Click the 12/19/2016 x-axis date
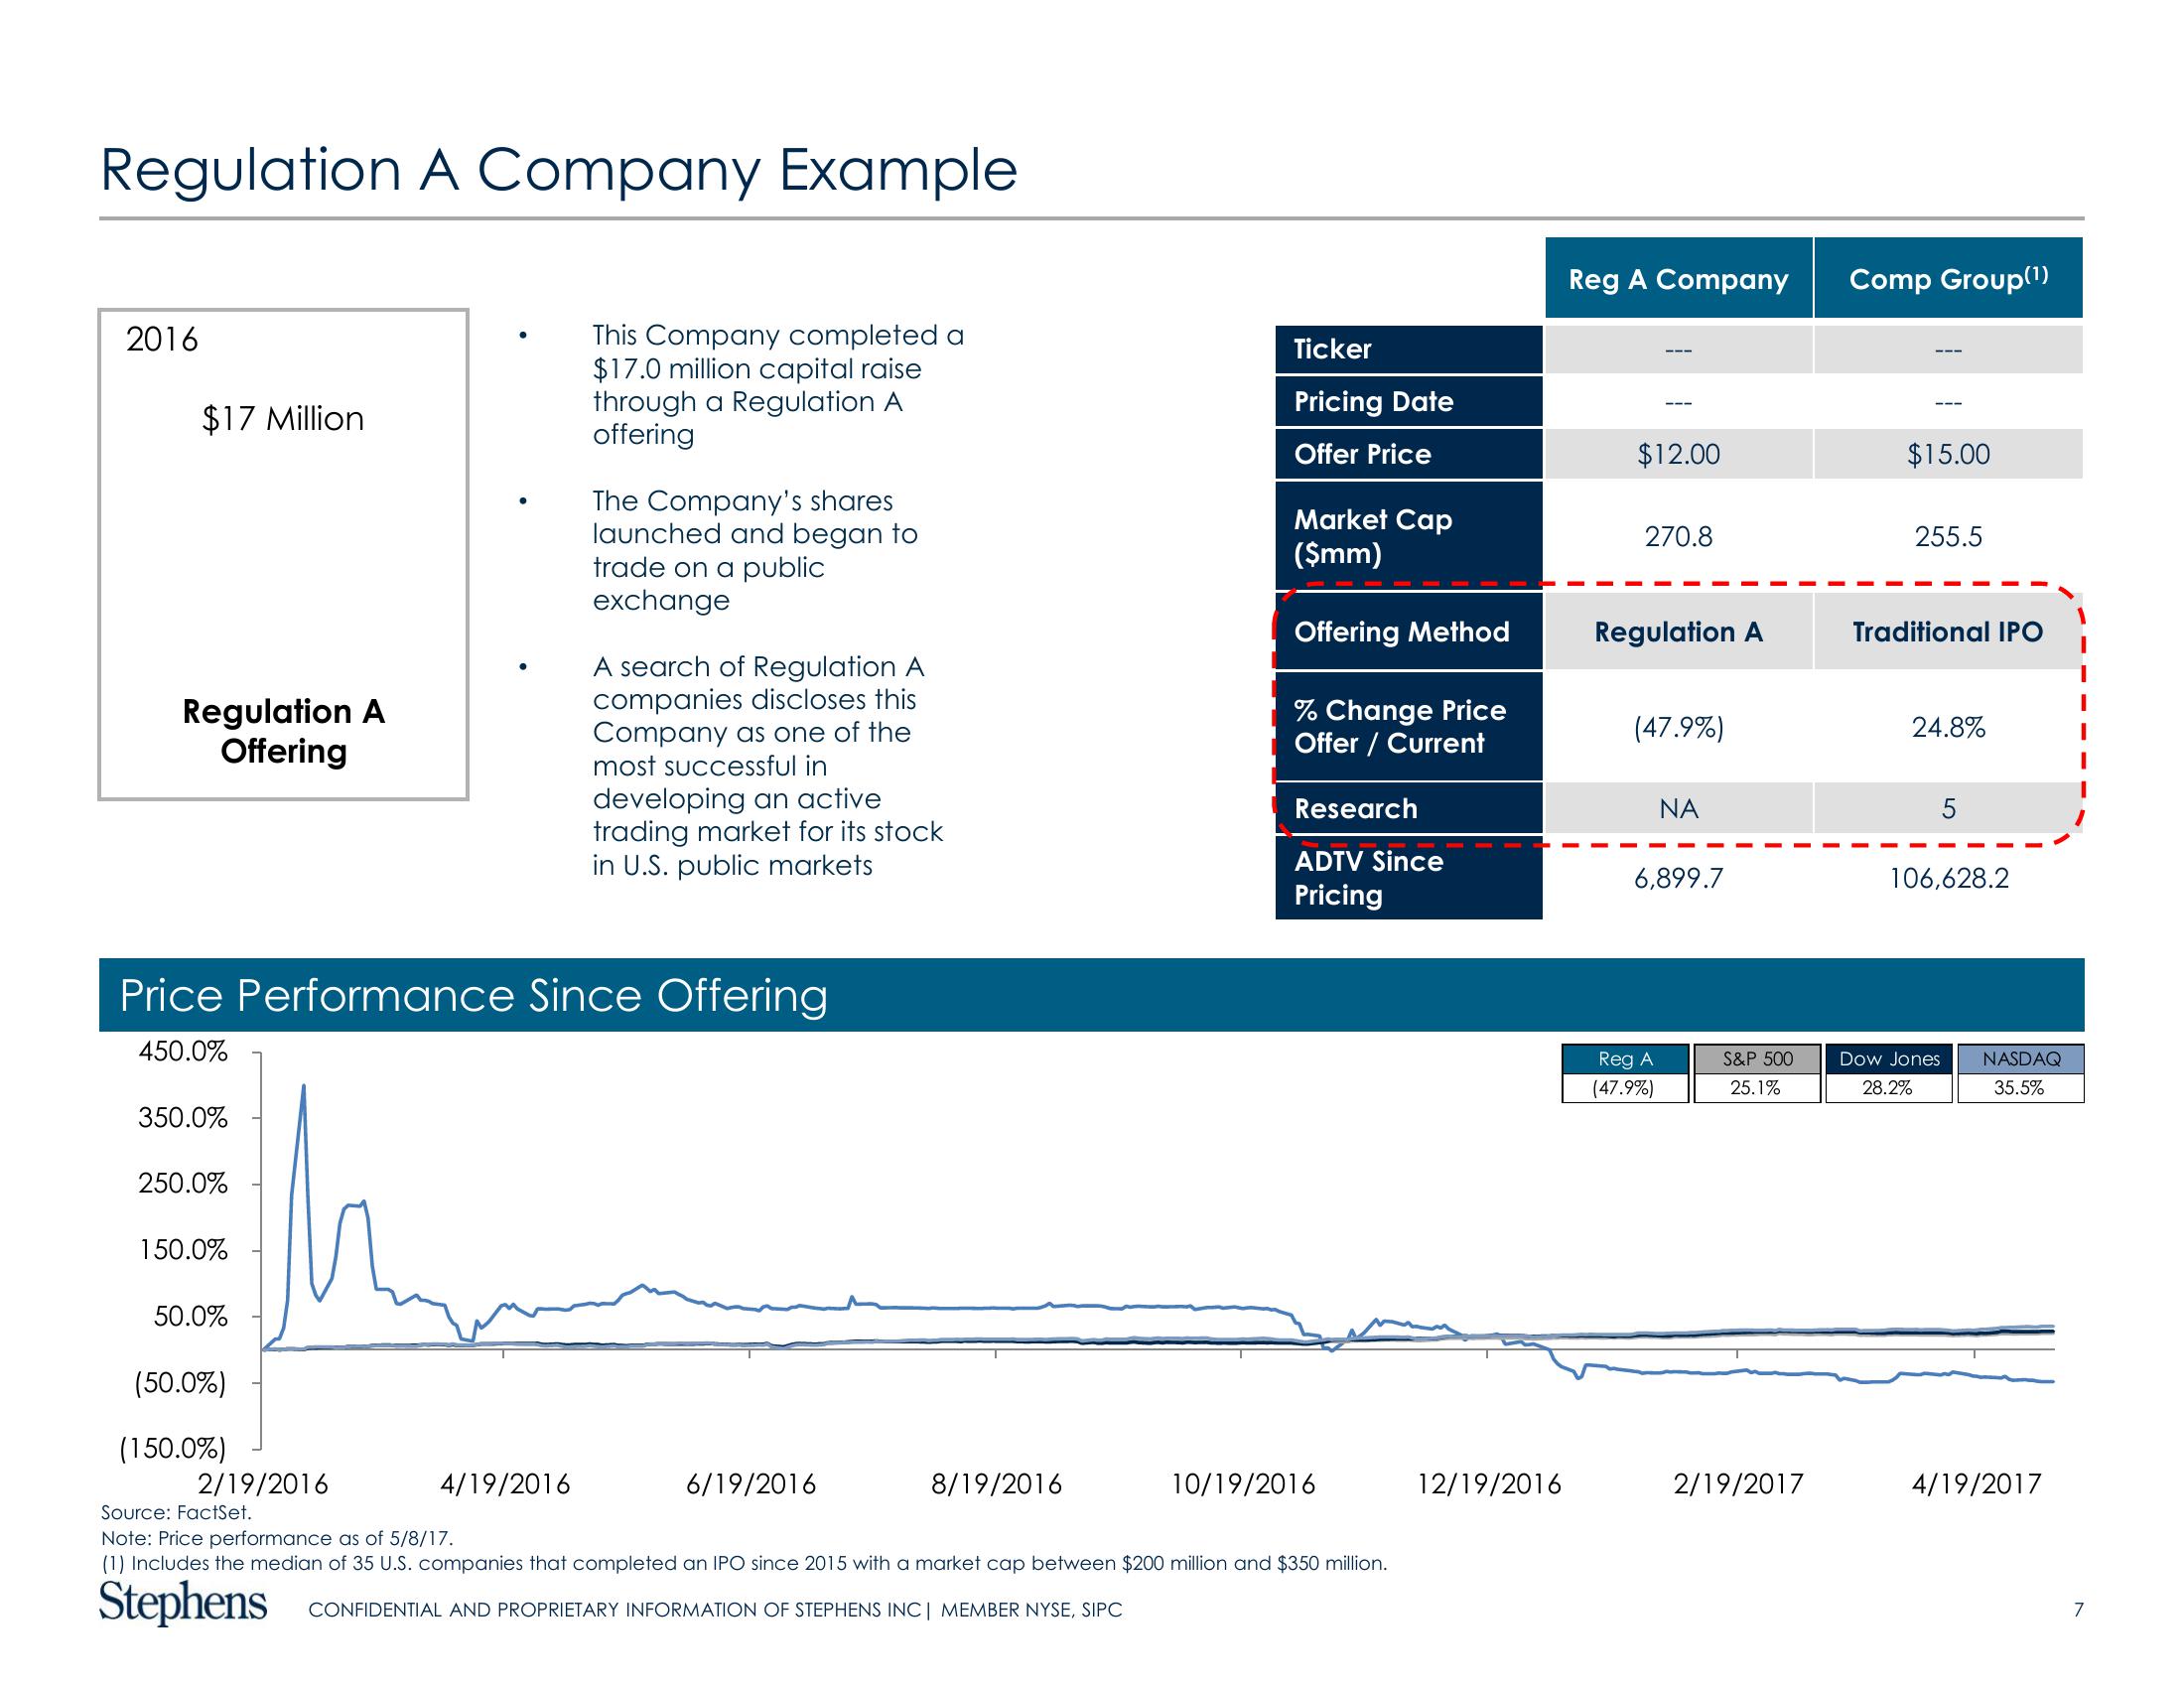2184x1688 pixels. (x=1489, y=1484)
